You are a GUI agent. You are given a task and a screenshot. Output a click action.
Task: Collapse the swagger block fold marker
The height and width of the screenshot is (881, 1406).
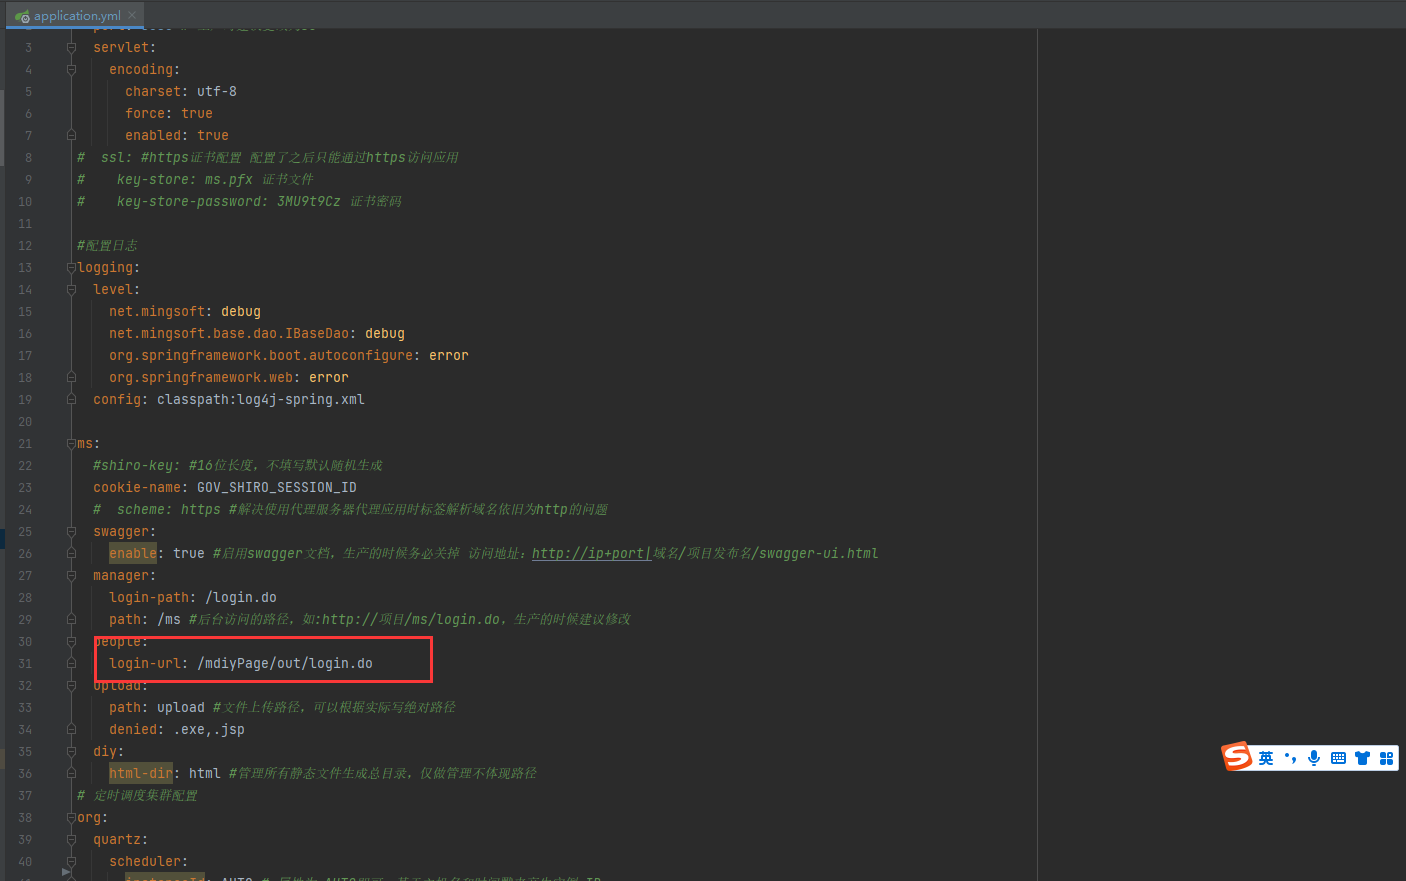click(71, 531)
